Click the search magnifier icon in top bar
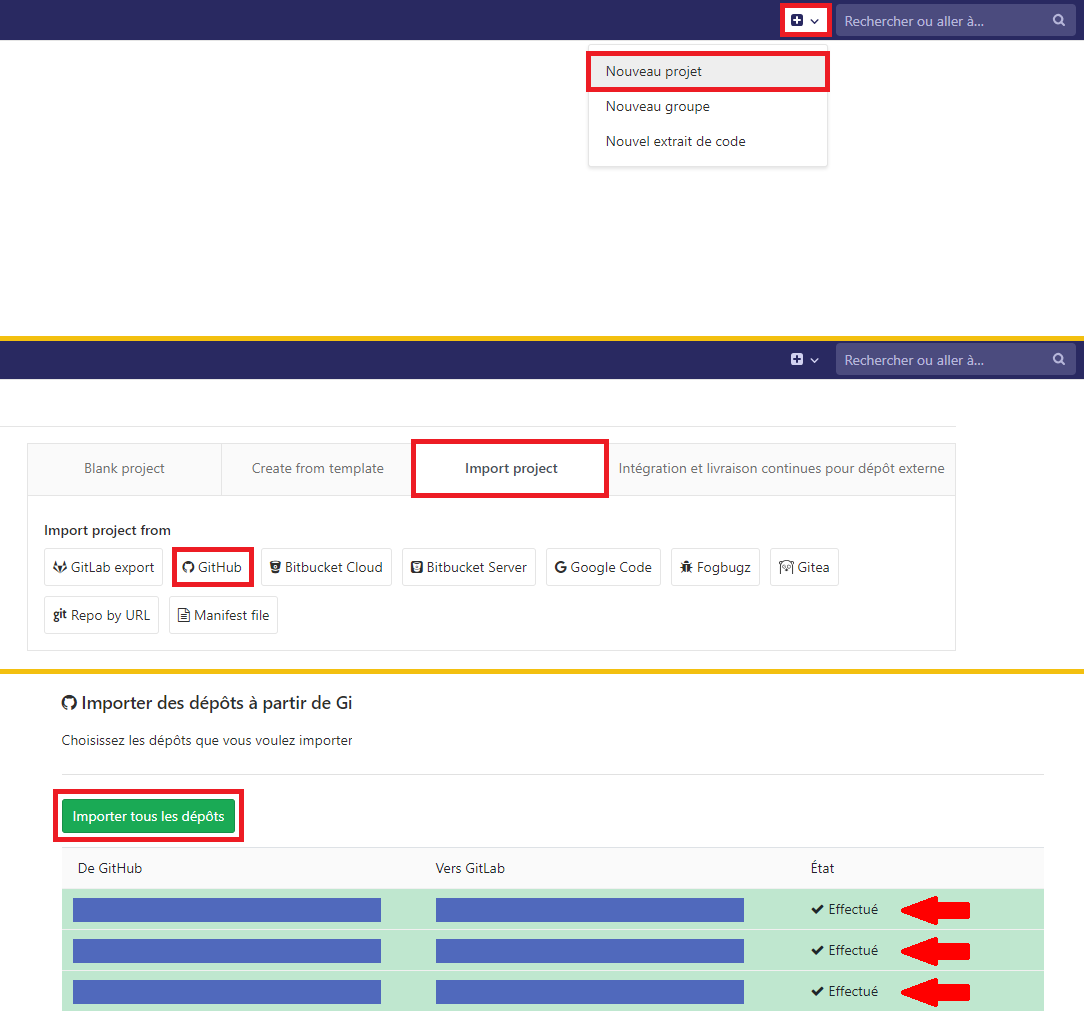This screenshot has width=1084, height=1013. [x=1059, y=20]
